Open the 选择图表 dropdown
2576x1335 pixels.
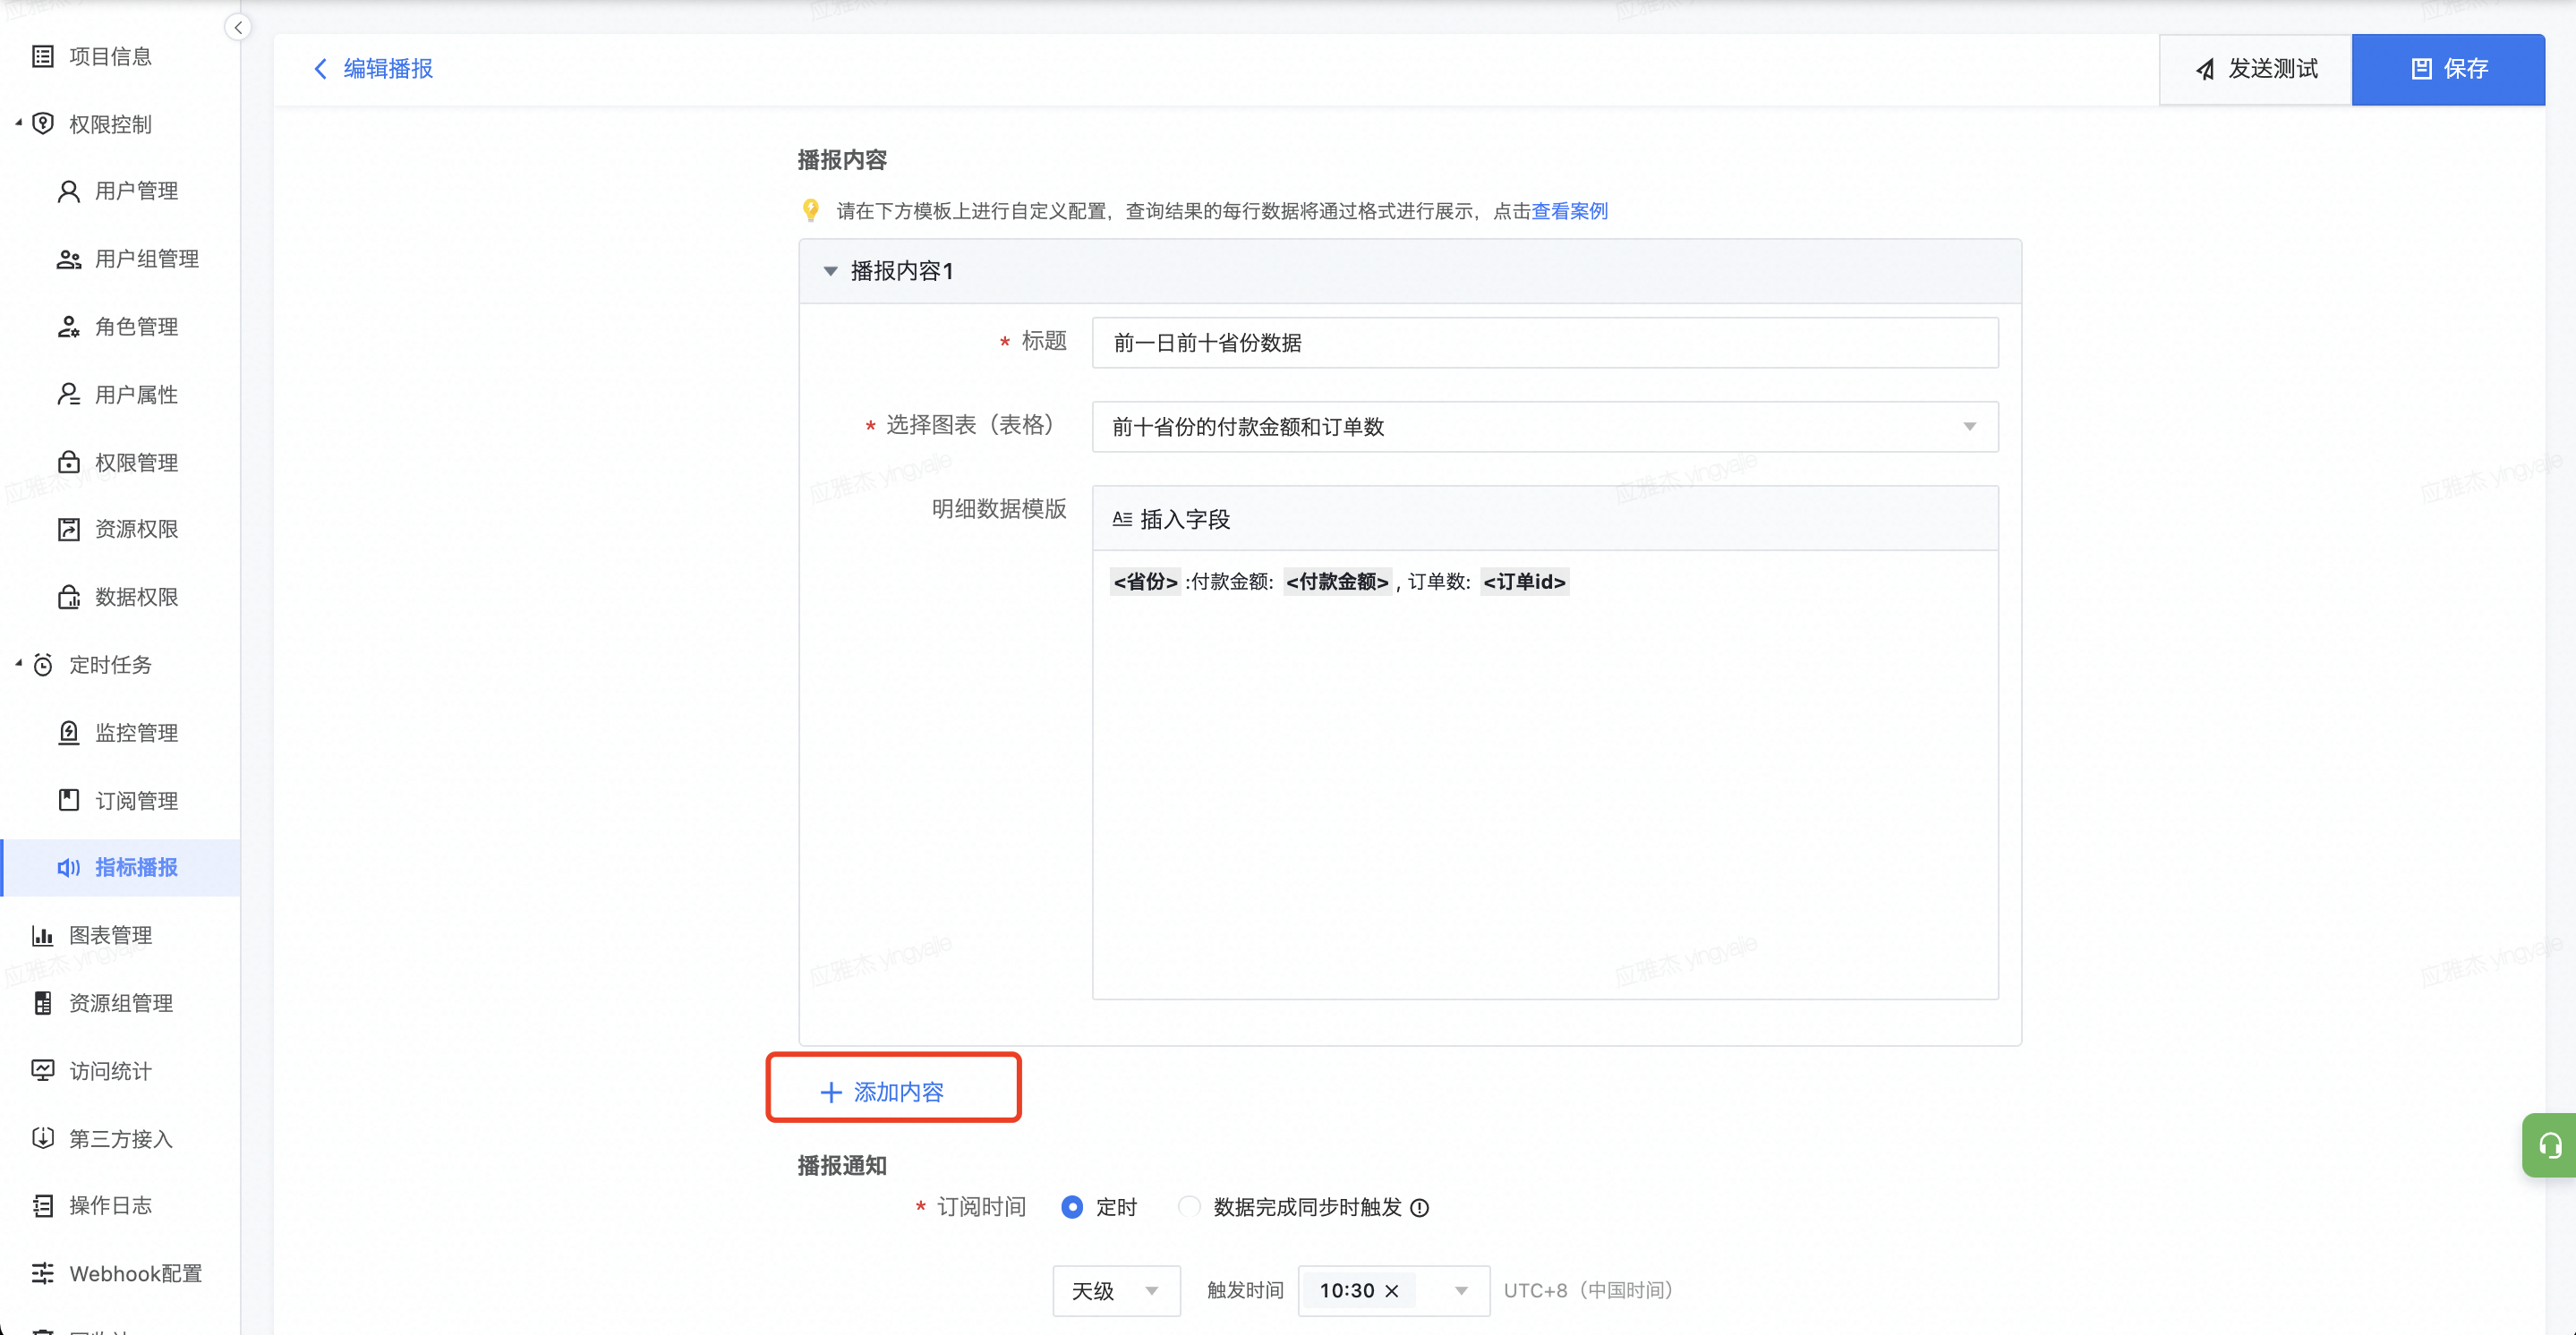1545,427
